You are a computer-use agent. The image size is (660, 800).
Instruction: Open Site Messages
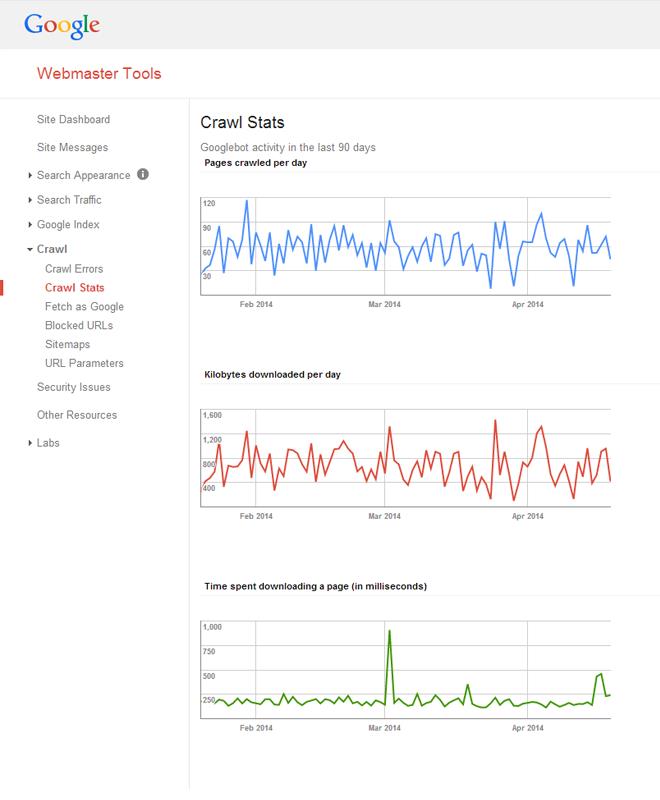tap(72, 147)
